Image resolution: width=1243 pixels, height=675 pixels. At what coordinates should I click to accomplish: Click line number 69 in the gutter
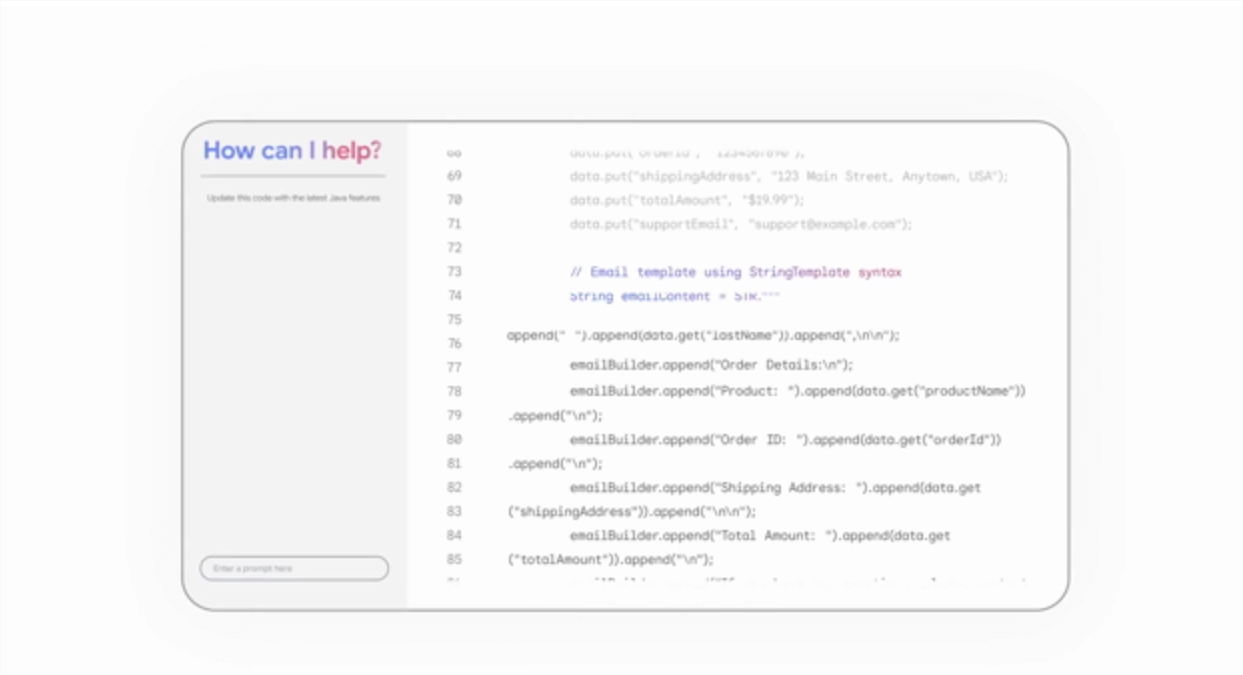click(454, 176)
